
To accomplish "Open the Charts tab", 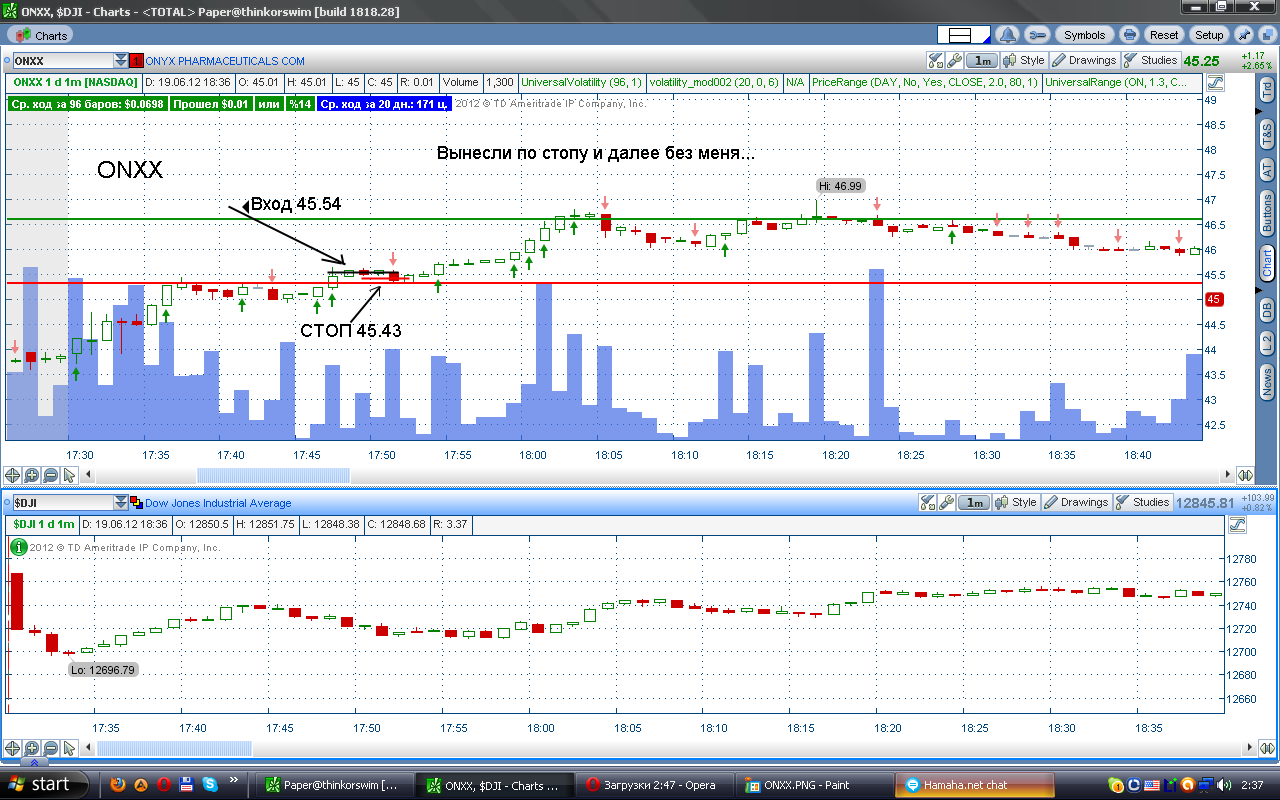I will [x=41, y=35].
